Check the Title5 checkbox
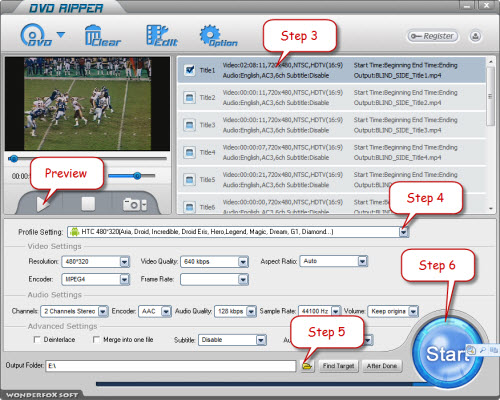This screenshot has width=500, height=400. [189, 180]
